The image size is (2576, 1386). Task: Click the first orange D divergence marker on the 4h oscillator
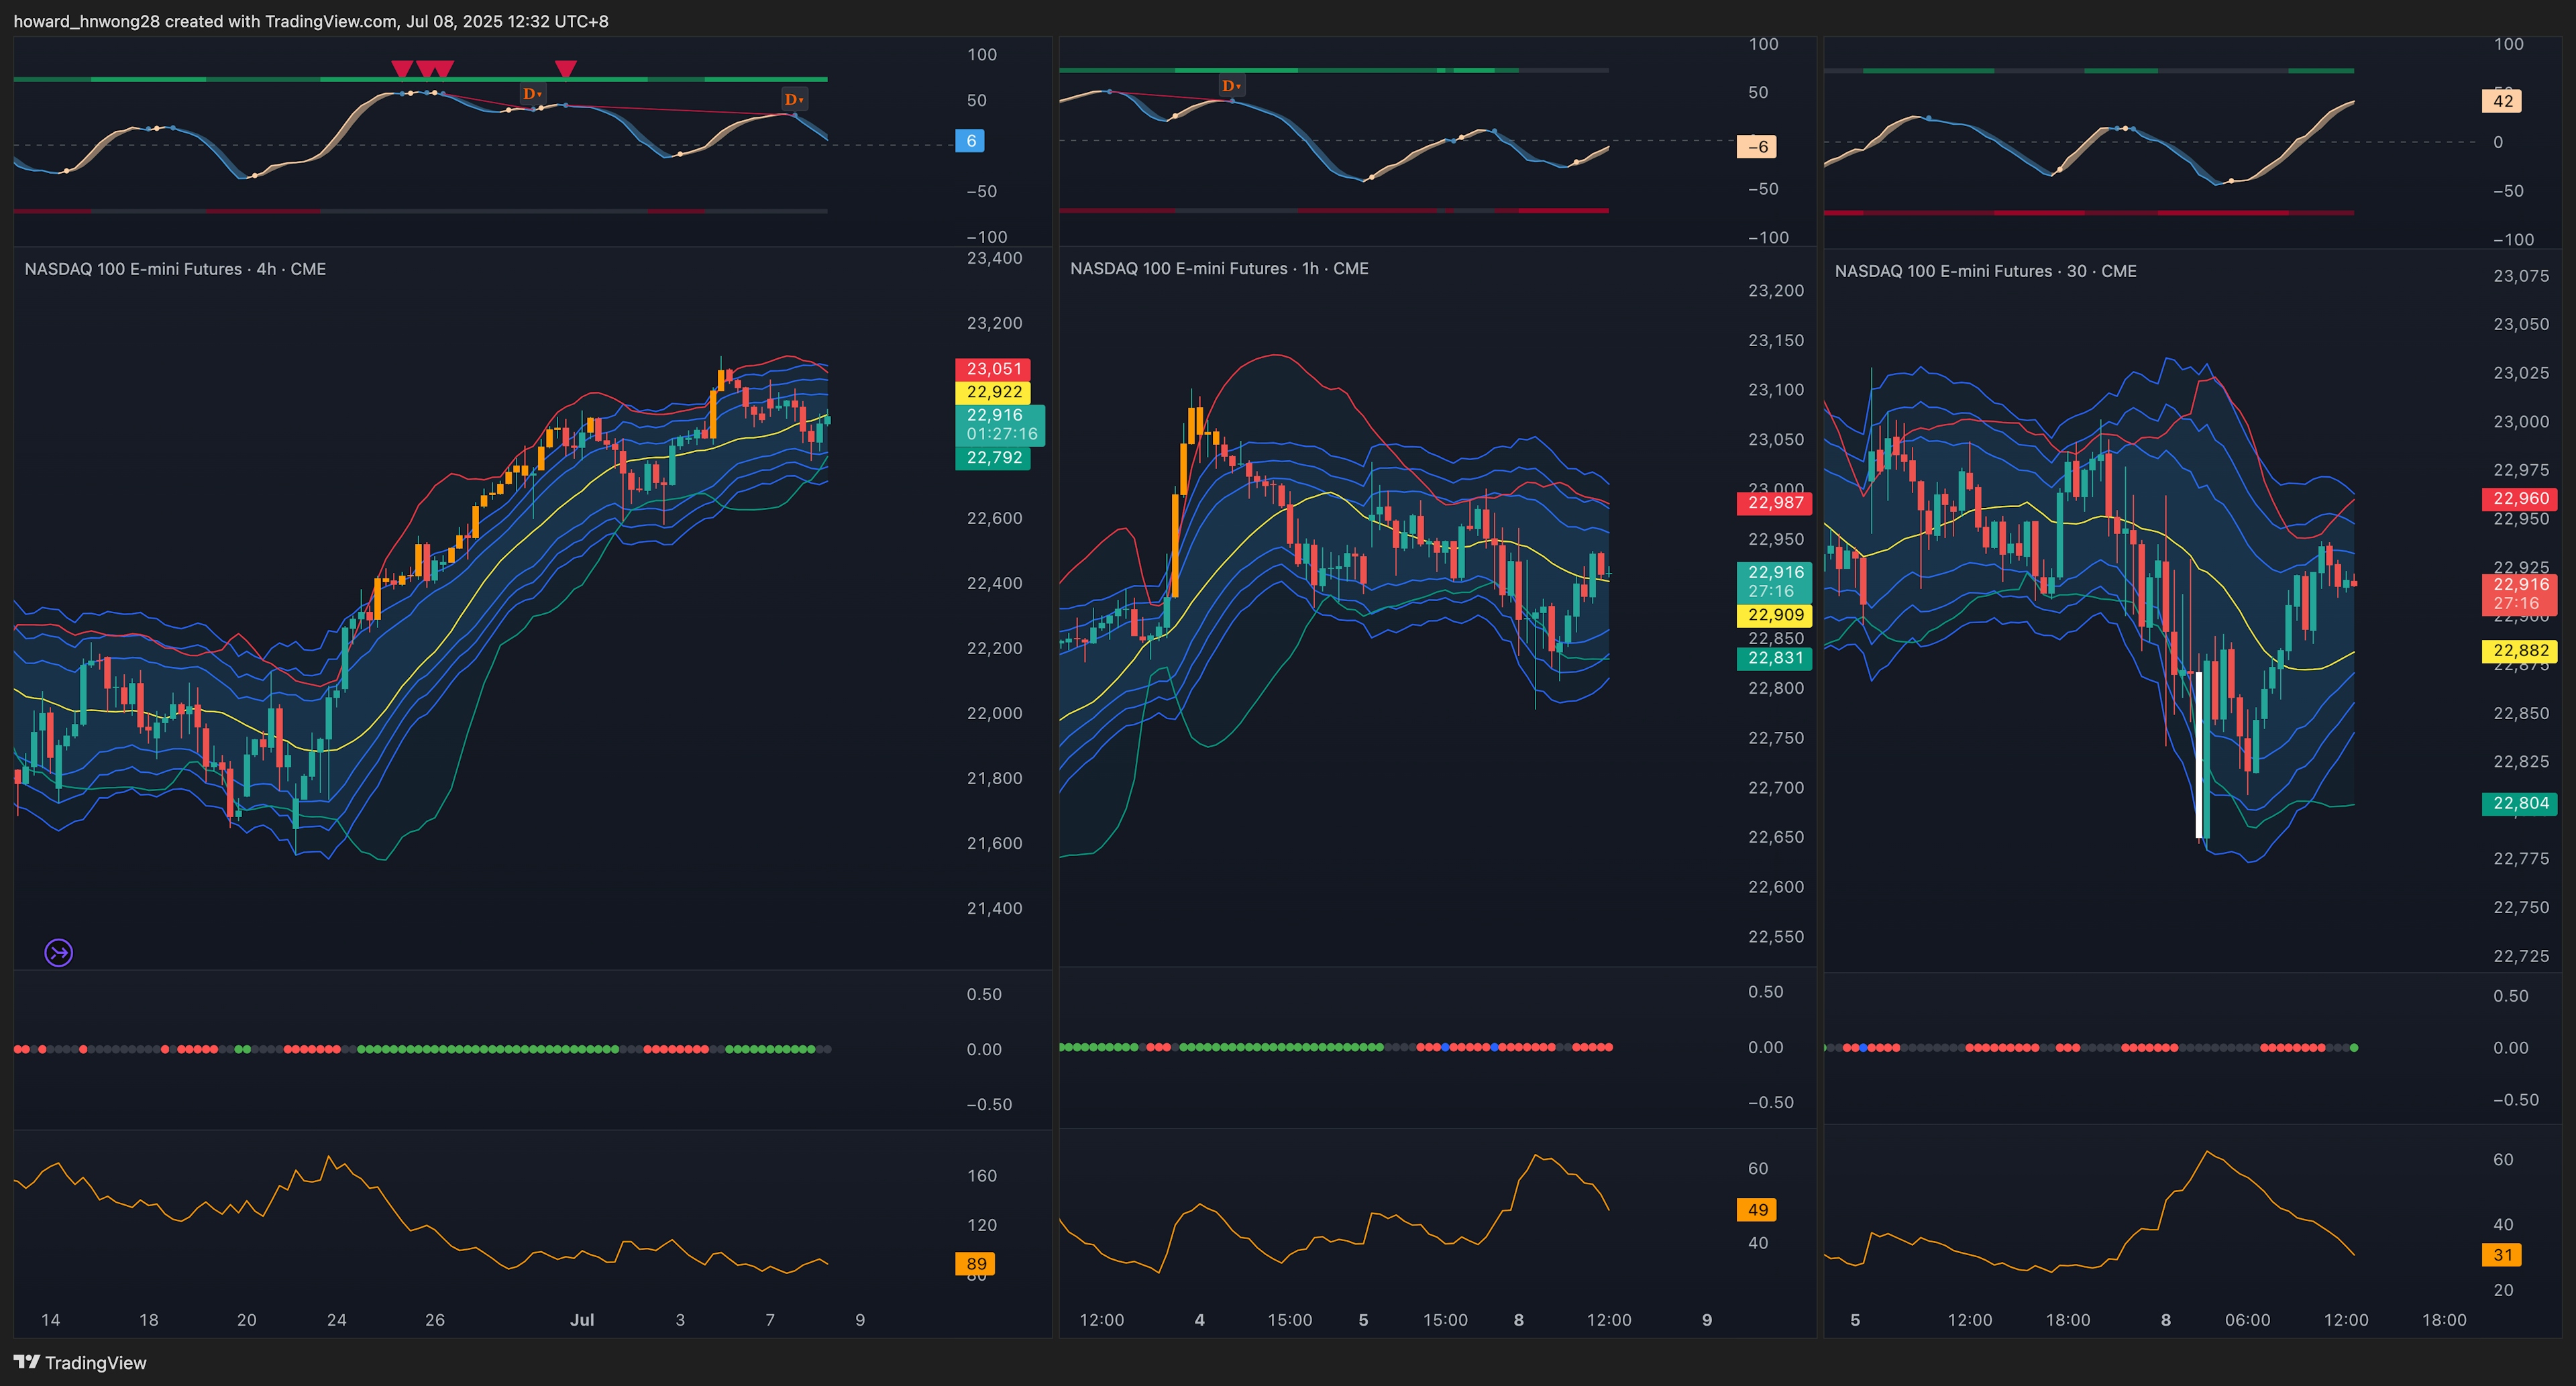click(532, 94)
